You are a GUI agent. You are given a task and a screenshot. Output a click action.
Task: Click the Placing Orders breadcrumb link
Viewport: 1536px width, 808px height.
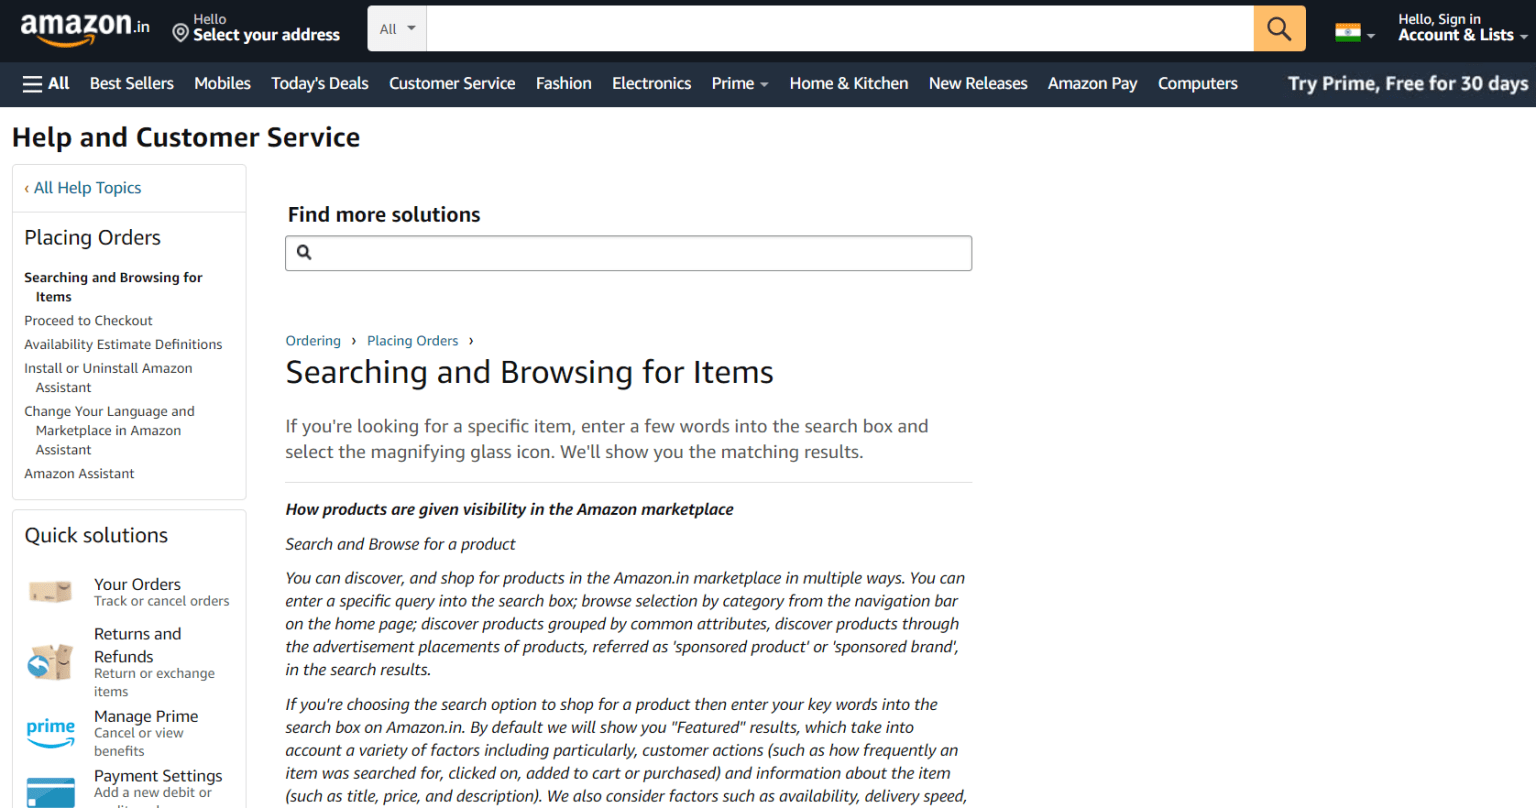click(412, 341)
